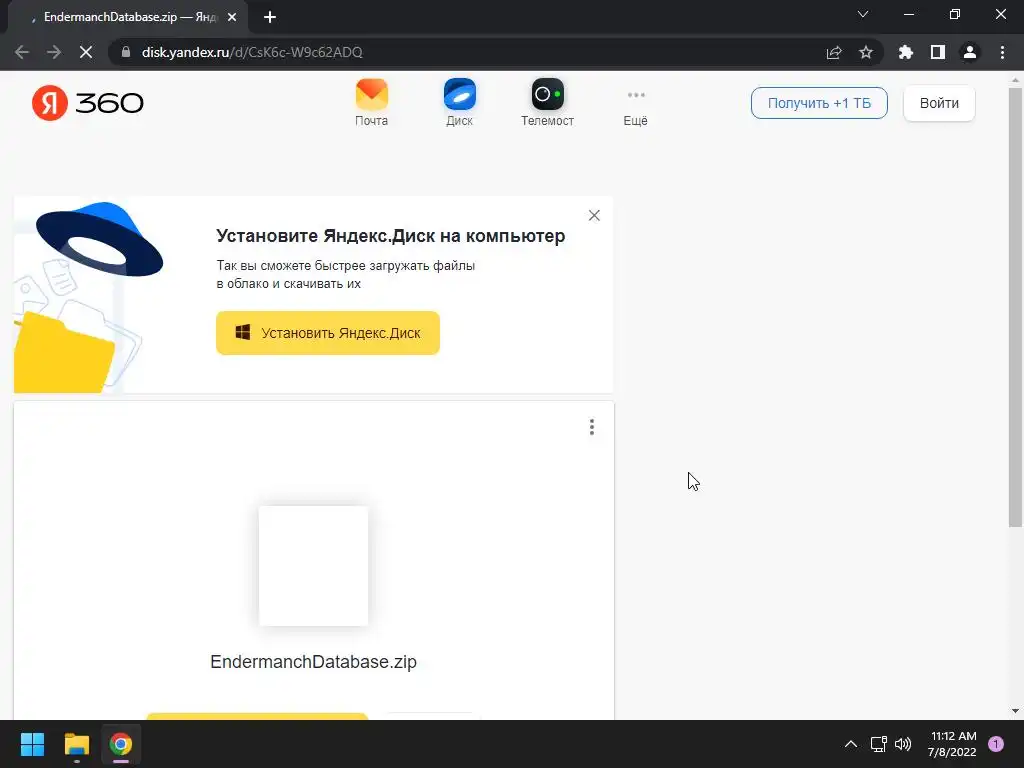
Task: Click the Войти login button
Action: point(939,103)
